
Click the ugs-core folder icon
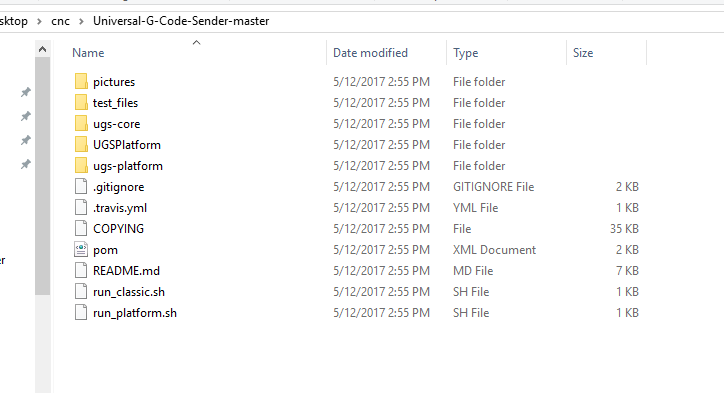[x=81, y=123]
